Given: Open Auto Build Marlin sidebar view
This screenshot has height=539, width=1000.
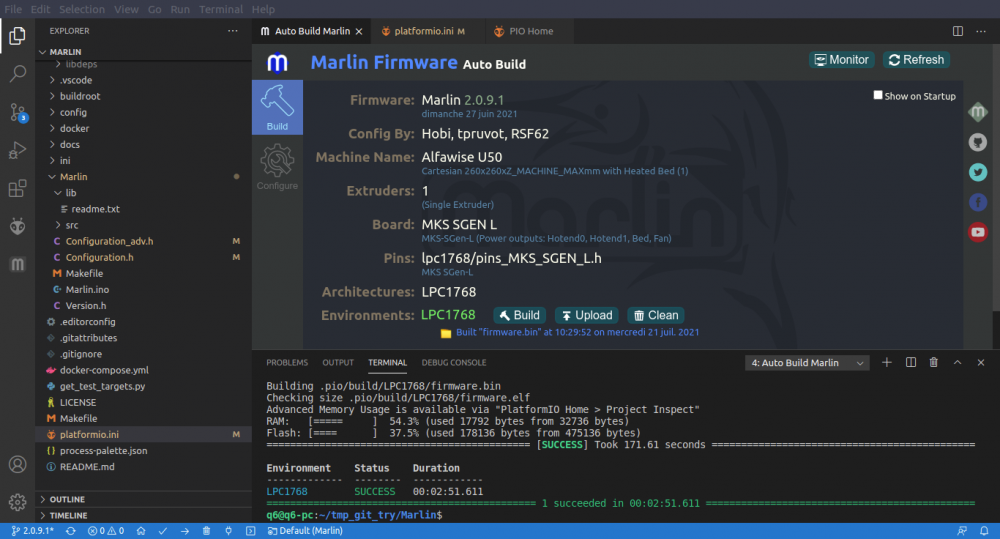Looking at the screenshot, I should [x=17, y=264].
